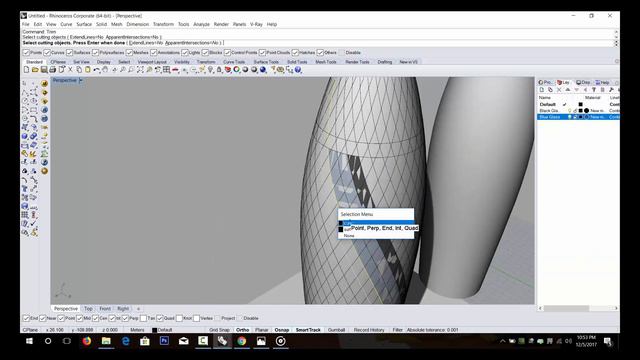640x360 pixels.
Task: Toggle the End osnap checkbox
Action: click(x=27, y=318)
